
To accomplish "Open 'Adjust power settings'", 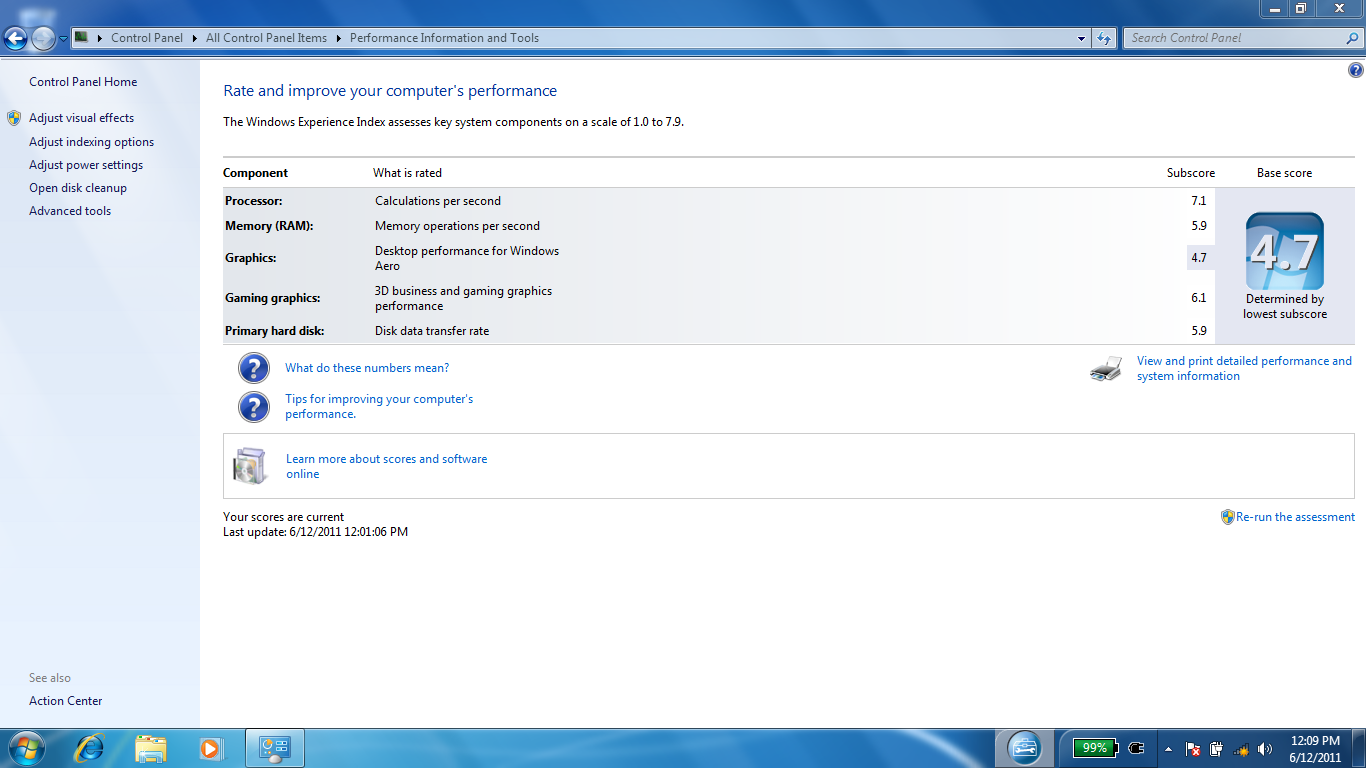I will (x=86, y=165).
